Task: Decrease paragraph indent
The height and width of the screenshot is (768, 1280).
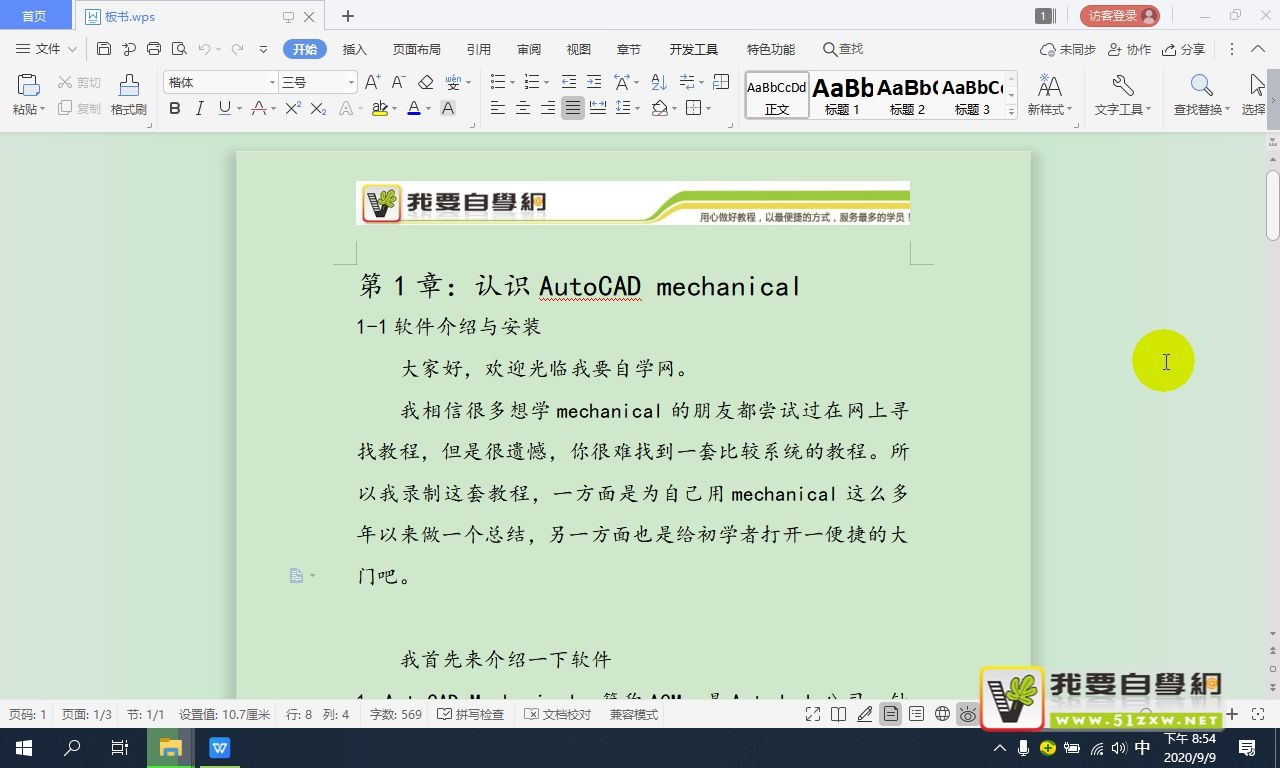Action: point(569,82)
